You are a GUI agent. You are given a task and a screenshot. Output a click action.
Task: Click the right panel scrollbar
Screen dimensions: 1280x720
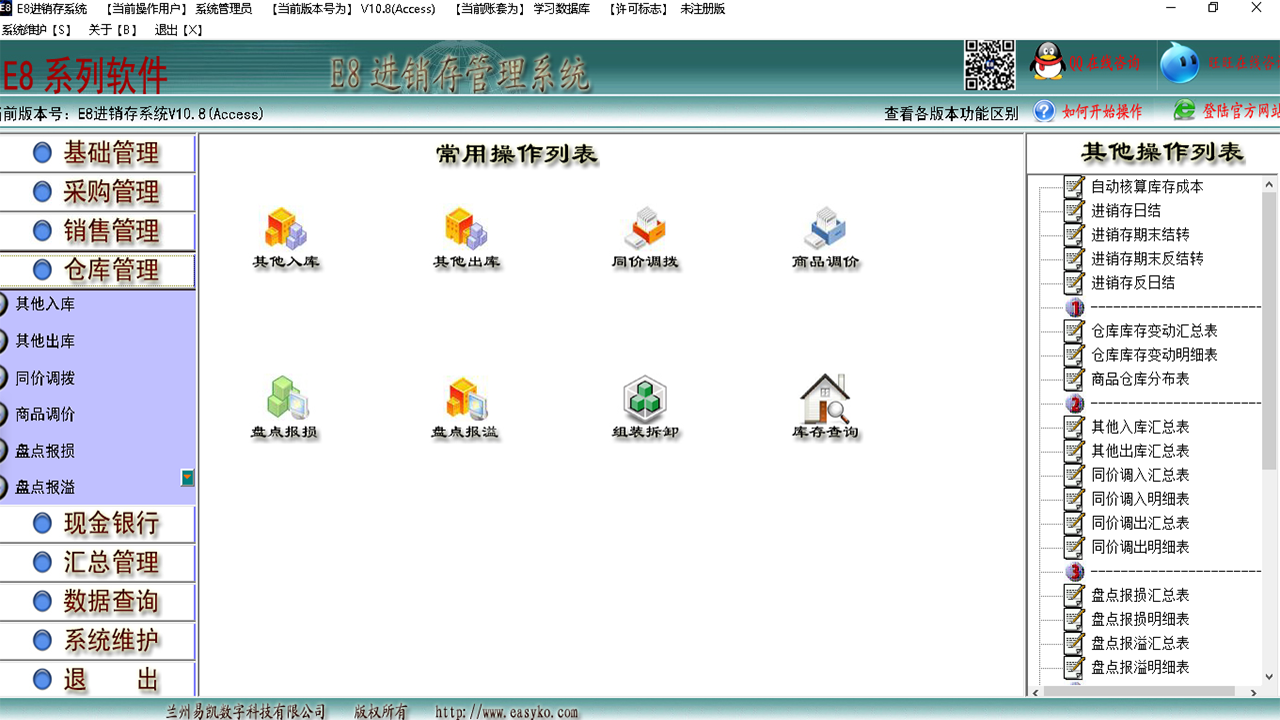tap(1270, 400)
